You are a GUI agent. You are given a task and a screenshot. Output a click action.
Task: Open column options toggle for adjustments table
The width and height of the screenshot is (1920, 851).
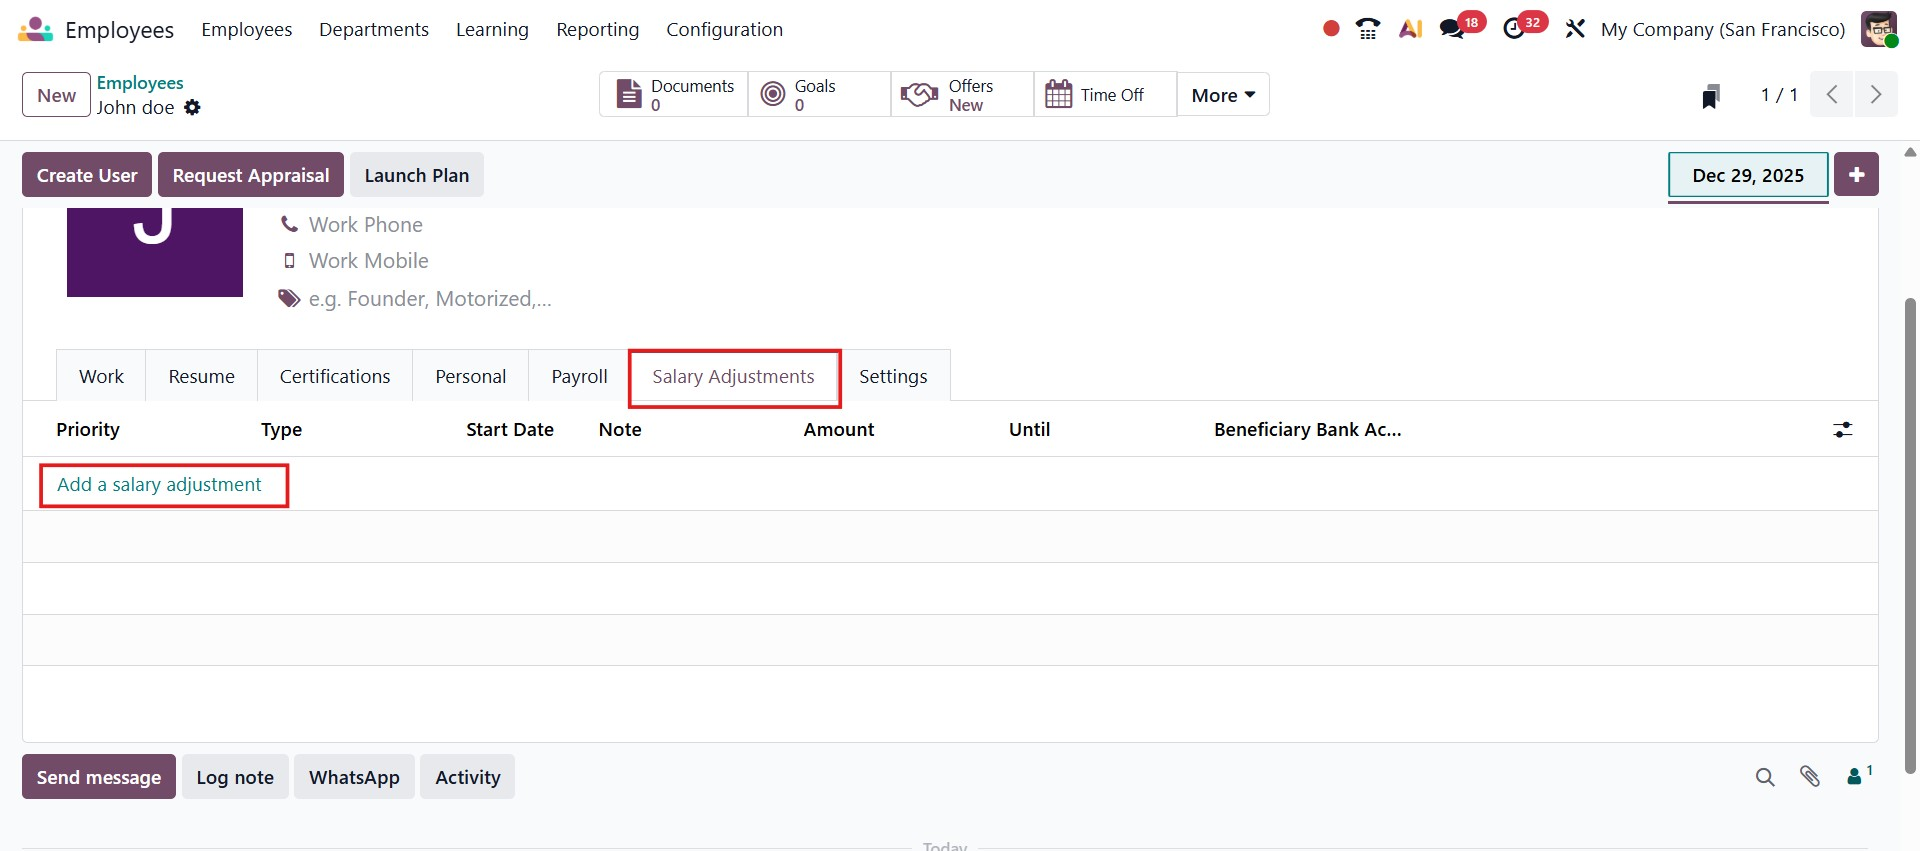click(1842, 430)
